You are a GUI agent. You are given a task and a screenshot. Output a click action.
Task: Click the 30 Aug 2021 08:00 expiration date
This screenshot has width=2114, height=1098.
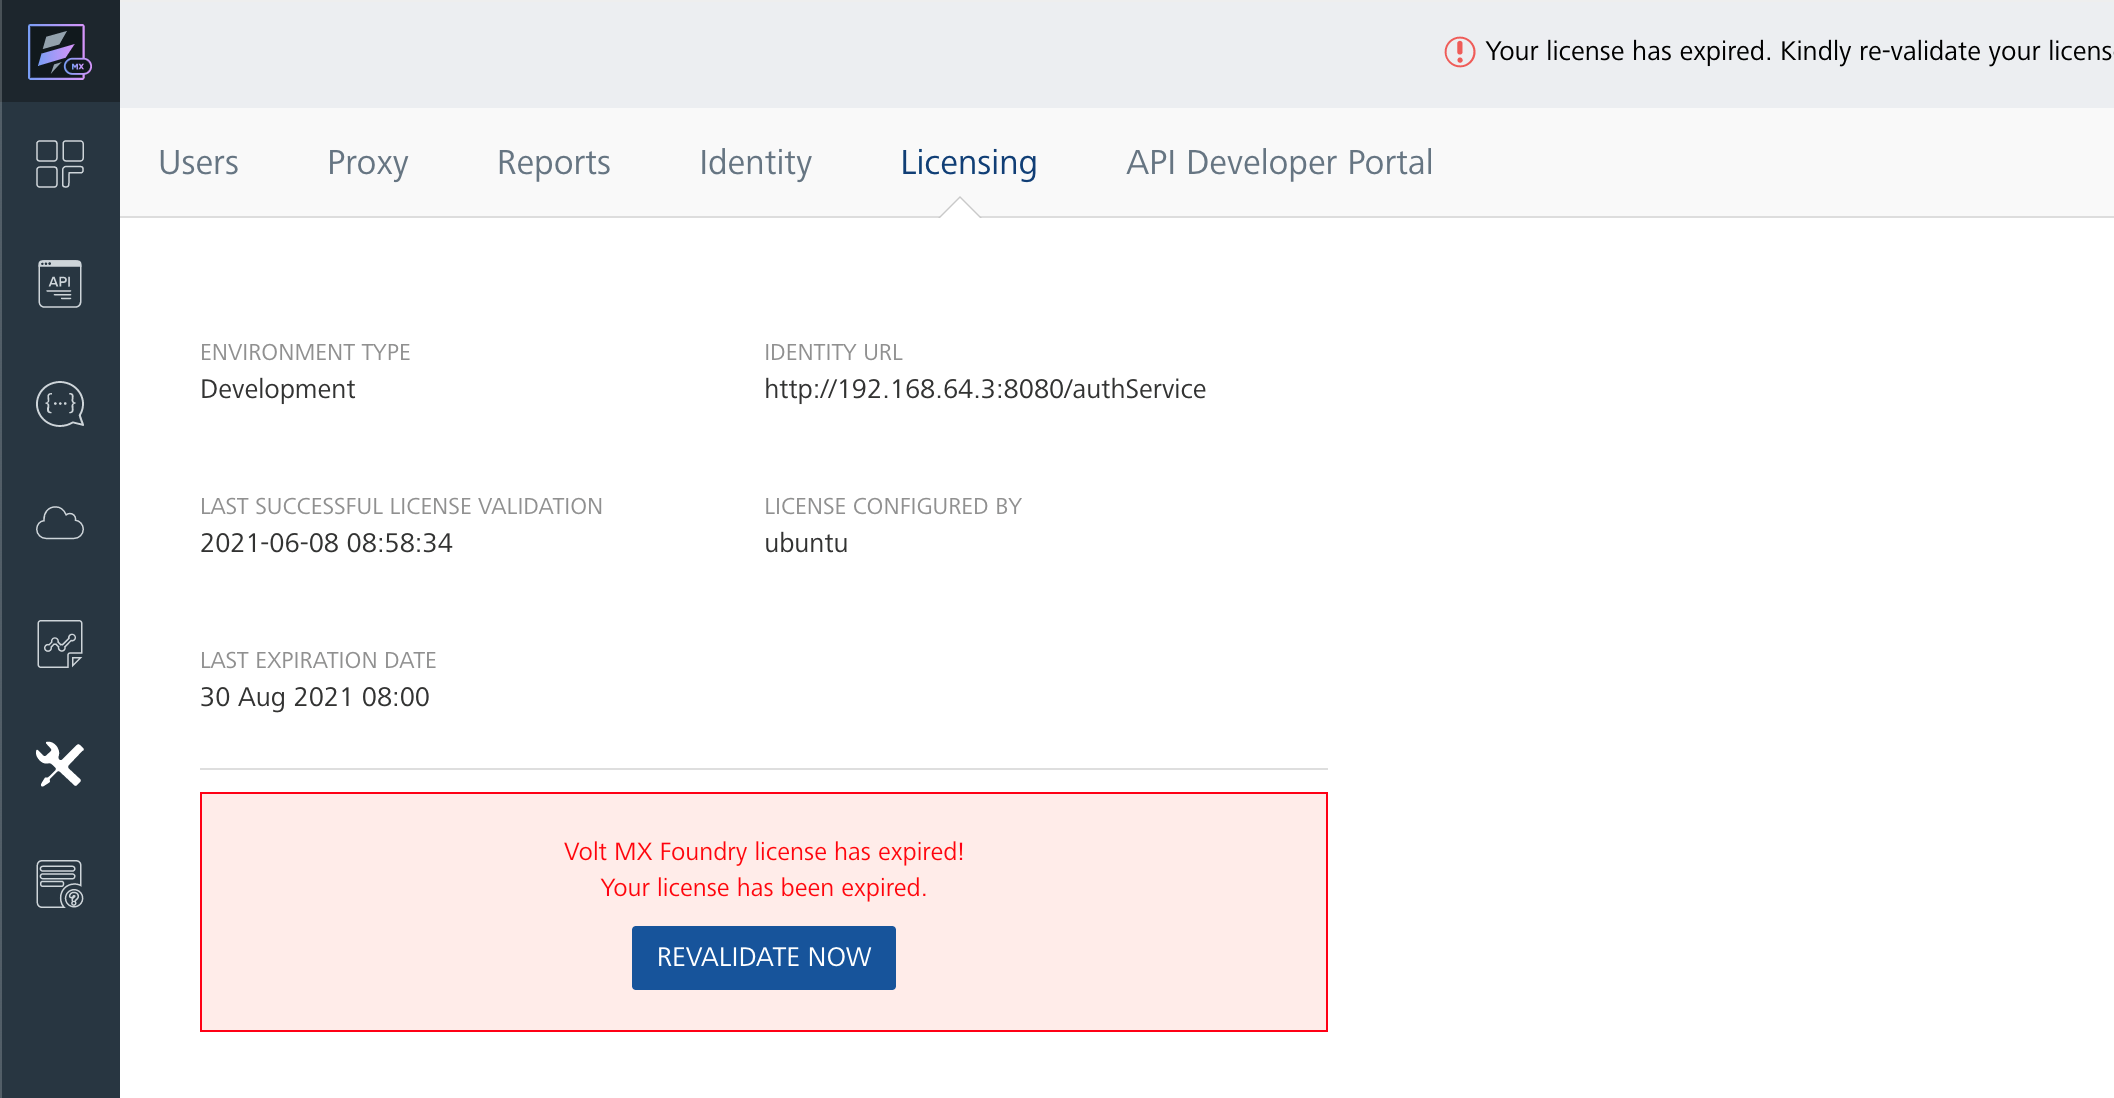pyautogui.click(x=315, y=697)
